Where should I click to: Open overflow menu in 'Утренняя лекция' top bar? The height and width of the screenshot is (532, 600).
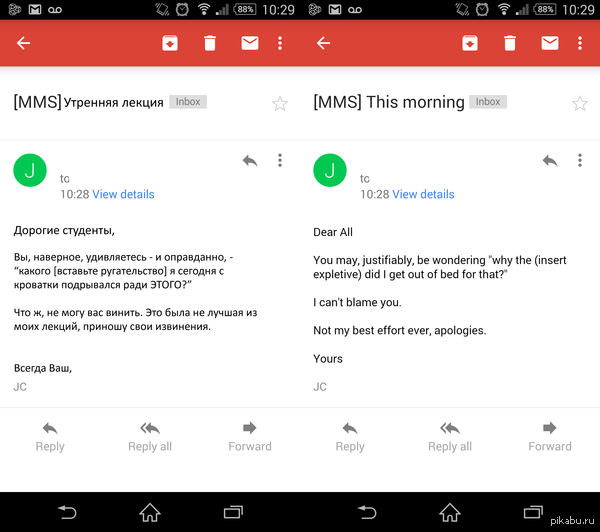pyautogui.click(x=280, y=43)
